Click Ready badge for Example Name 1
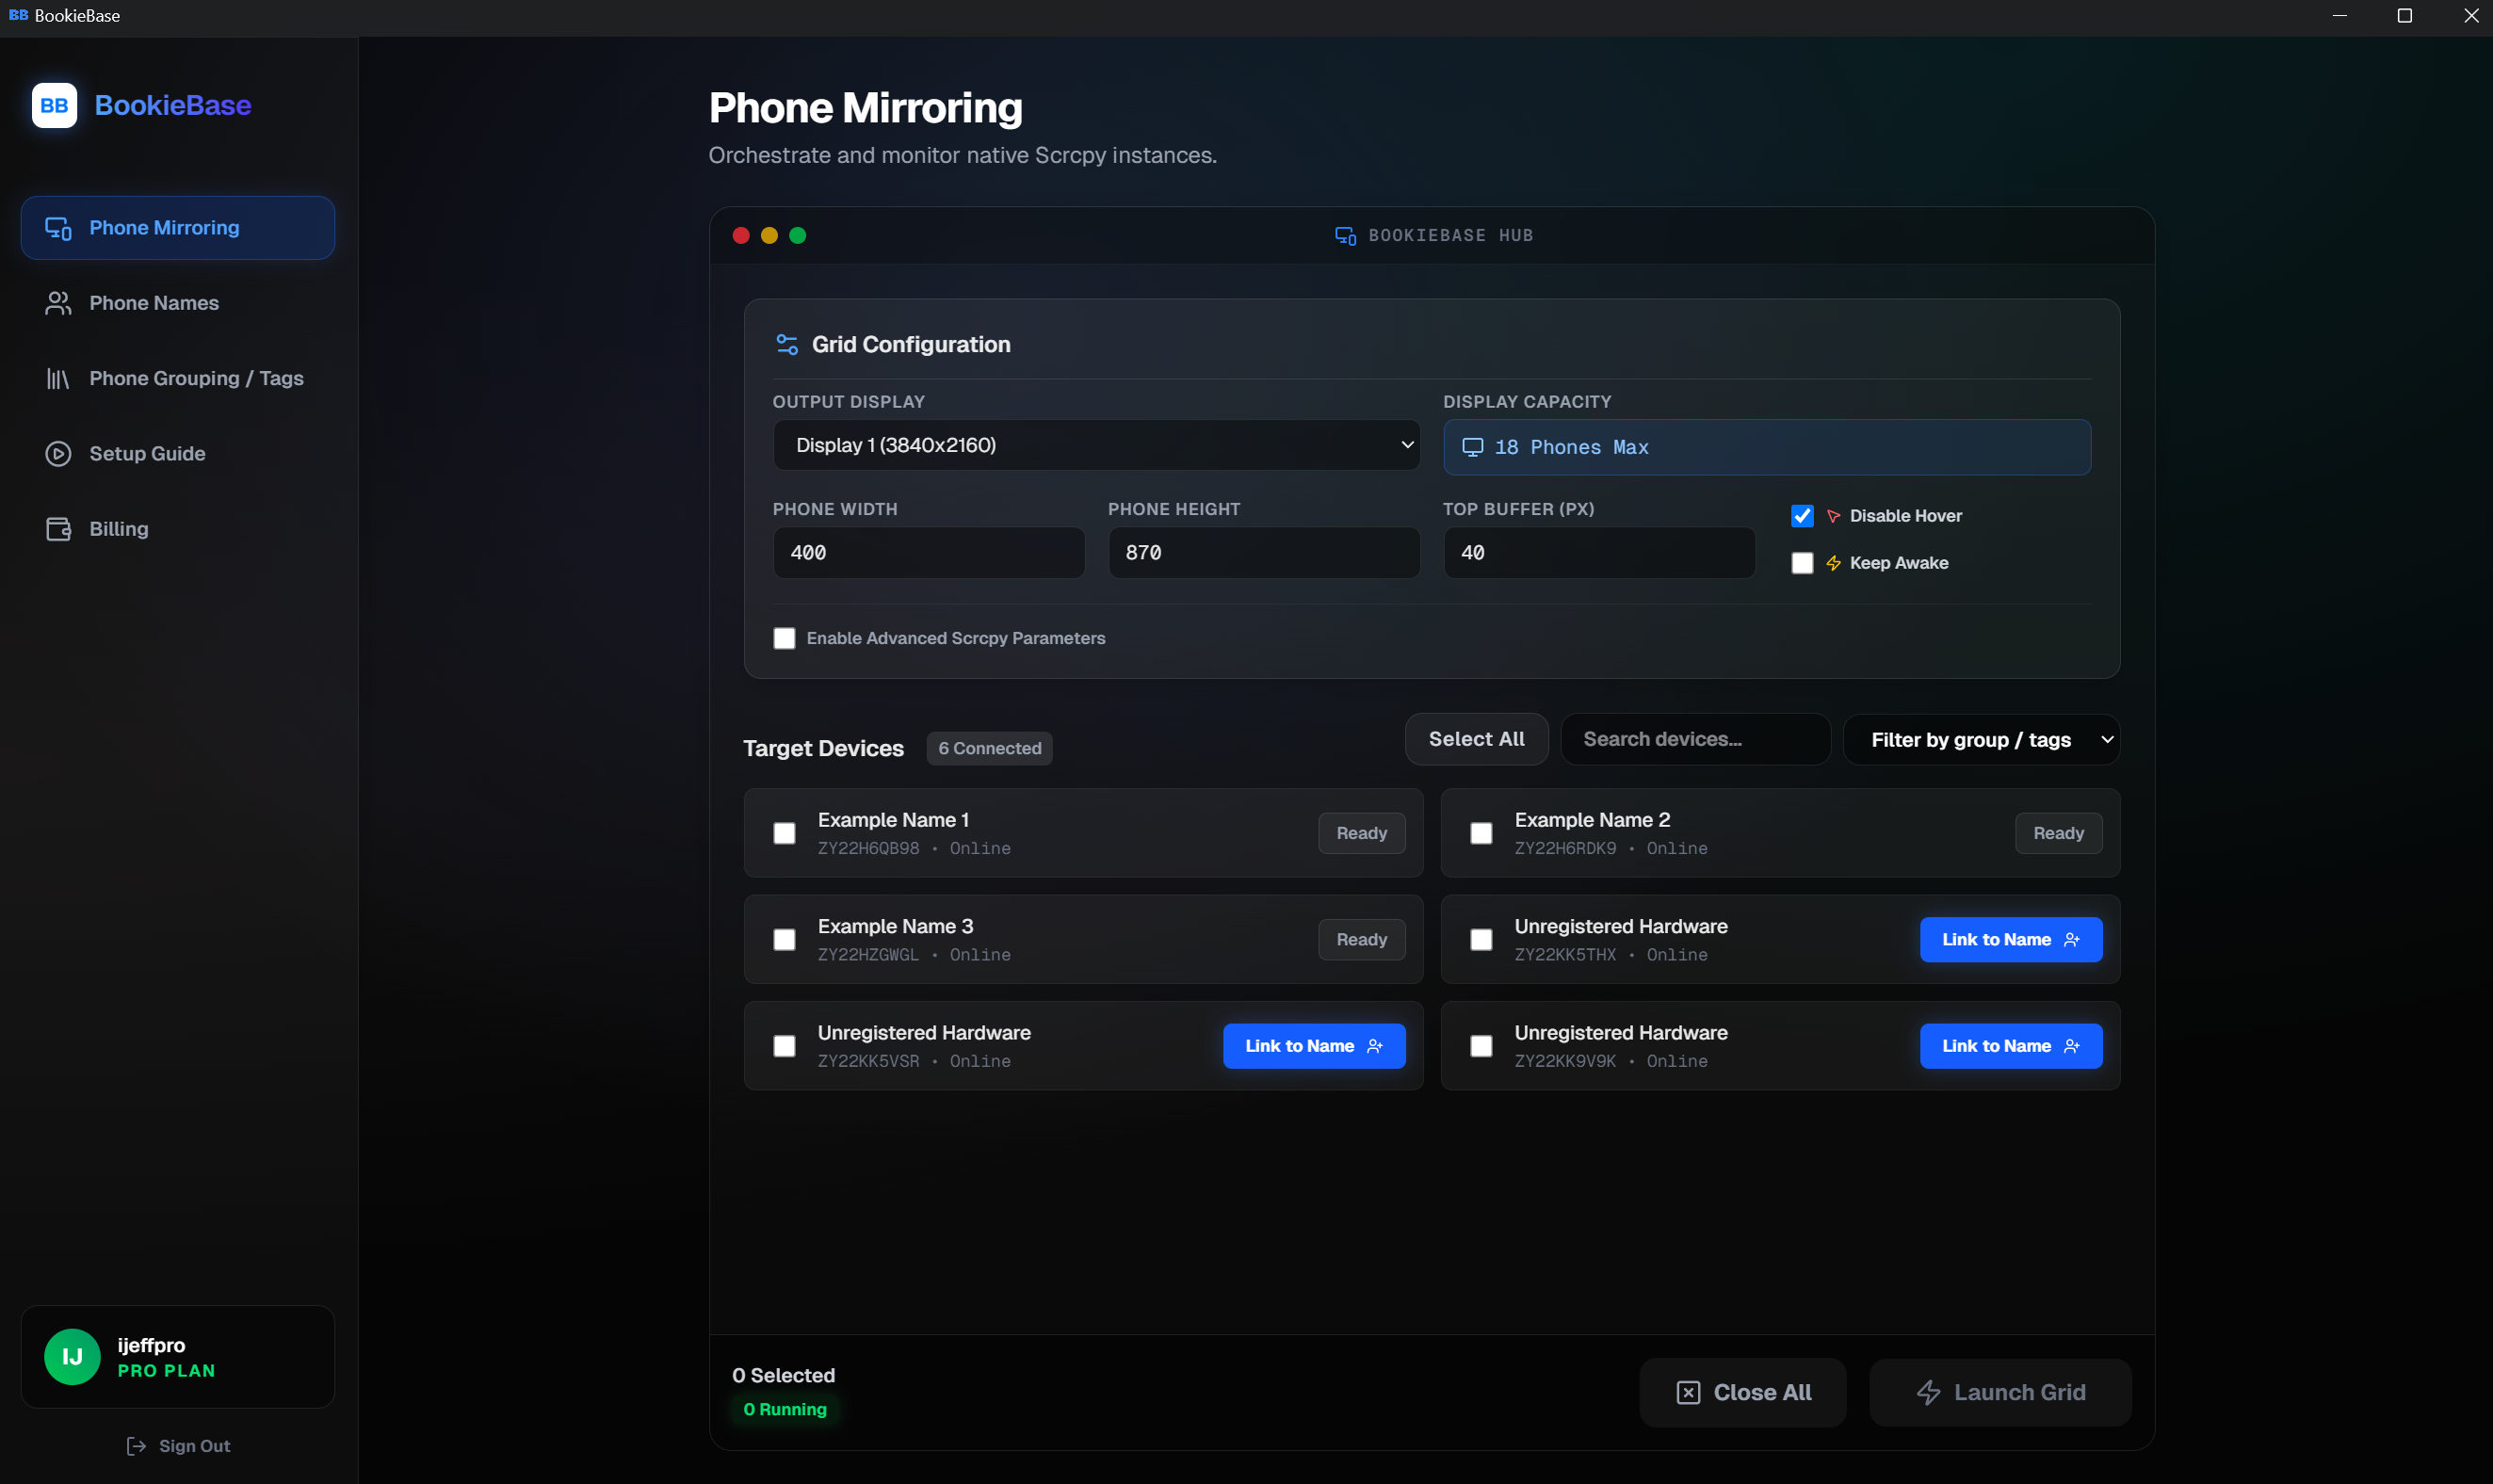 pyautogui.click(x=1362, y=834)
